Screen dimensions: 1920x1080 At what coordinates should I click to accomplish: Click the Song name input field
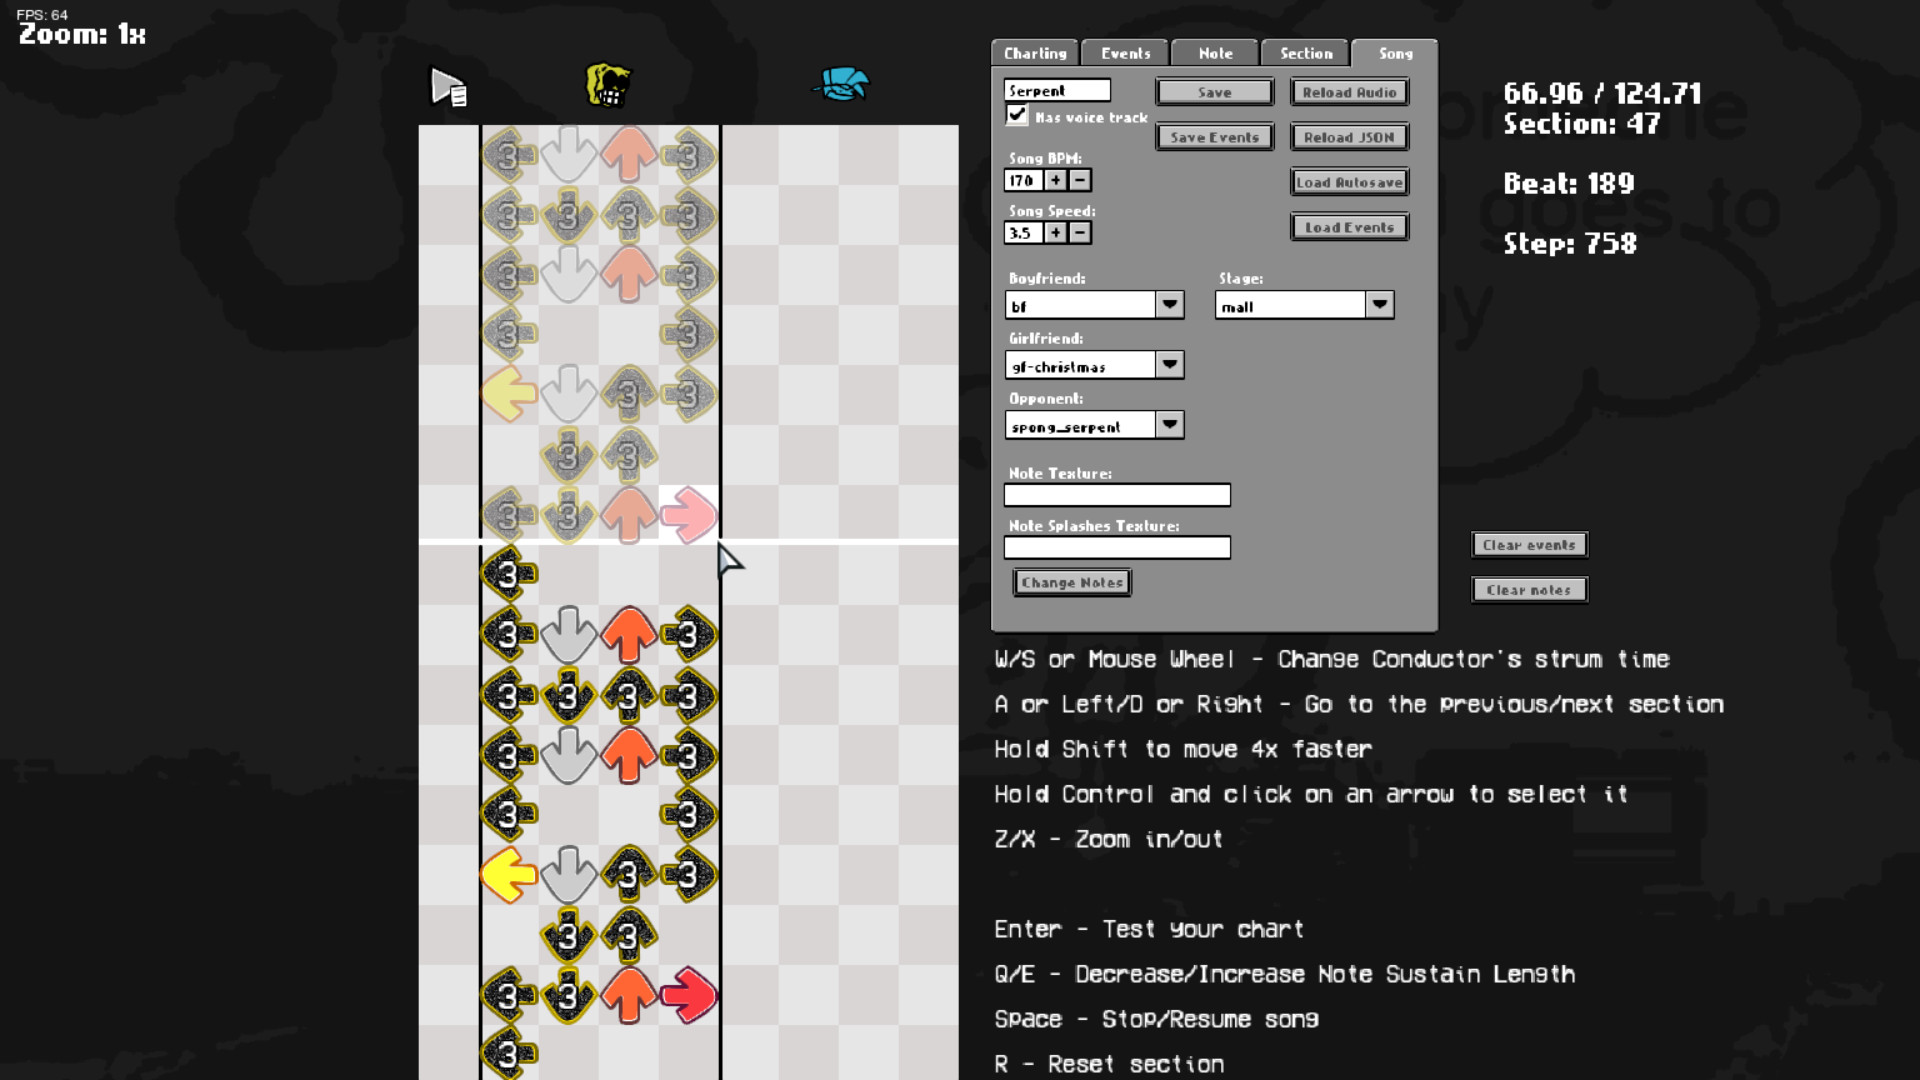tap(1054, 90)
